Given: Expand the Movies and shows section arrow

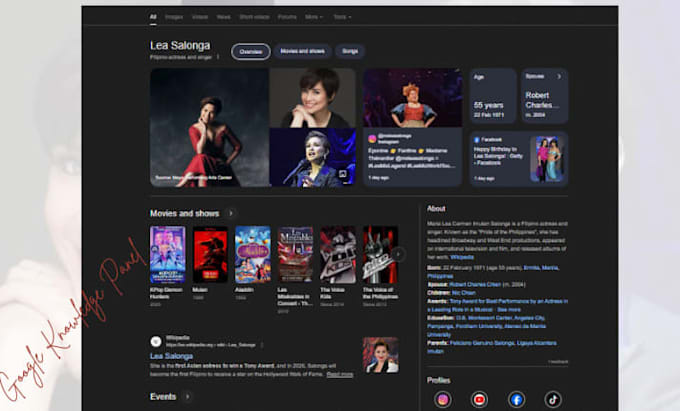Looking at the screenshot, I should (x=231, y=213).
